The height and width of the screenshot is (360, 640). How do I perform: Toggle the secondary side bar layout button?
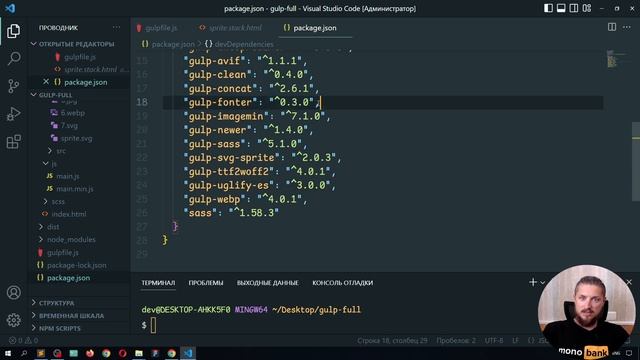574,8
